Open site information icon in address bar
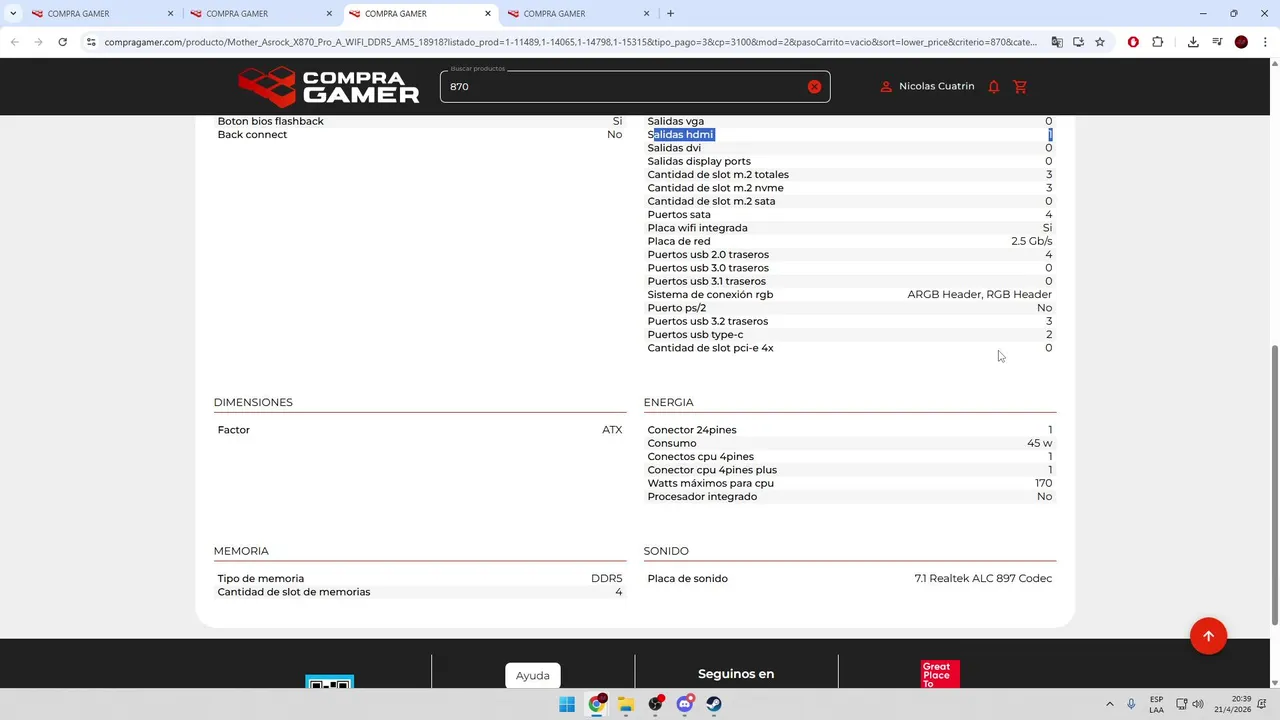This screenshot has height=720, width=1280. pyautogui.click(x=91, y=42)
